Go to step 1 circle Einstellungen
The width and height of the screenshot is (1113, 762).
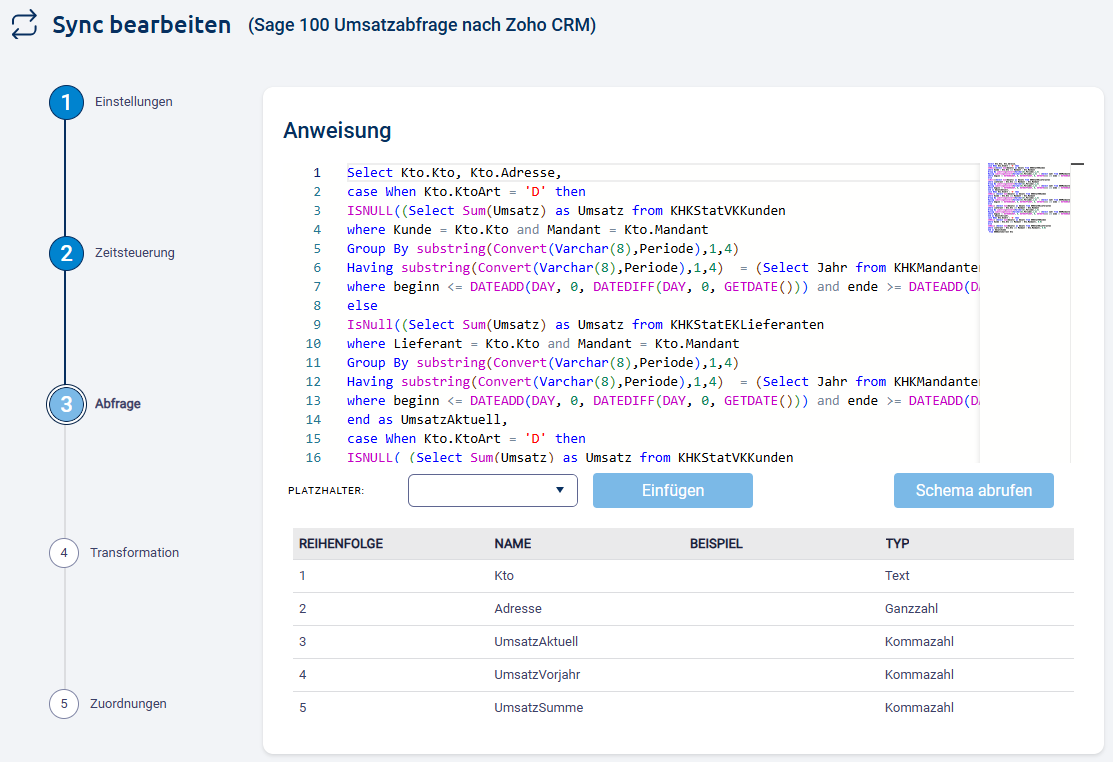[66, 102]
